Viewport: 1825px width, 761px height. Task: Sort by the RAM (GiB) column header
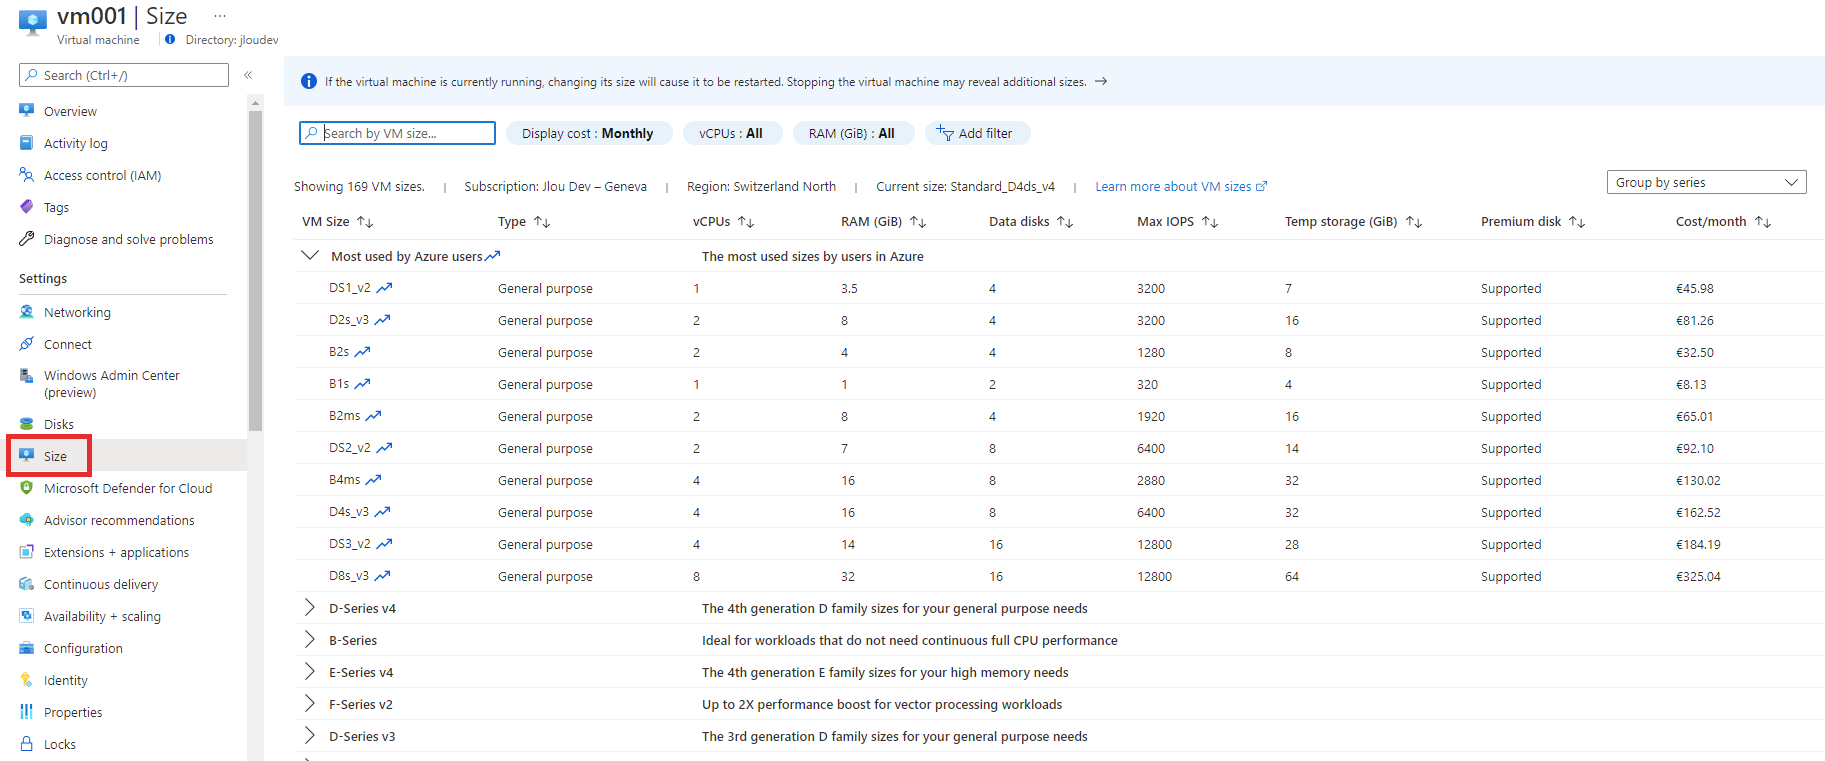[x=883, y=222]
